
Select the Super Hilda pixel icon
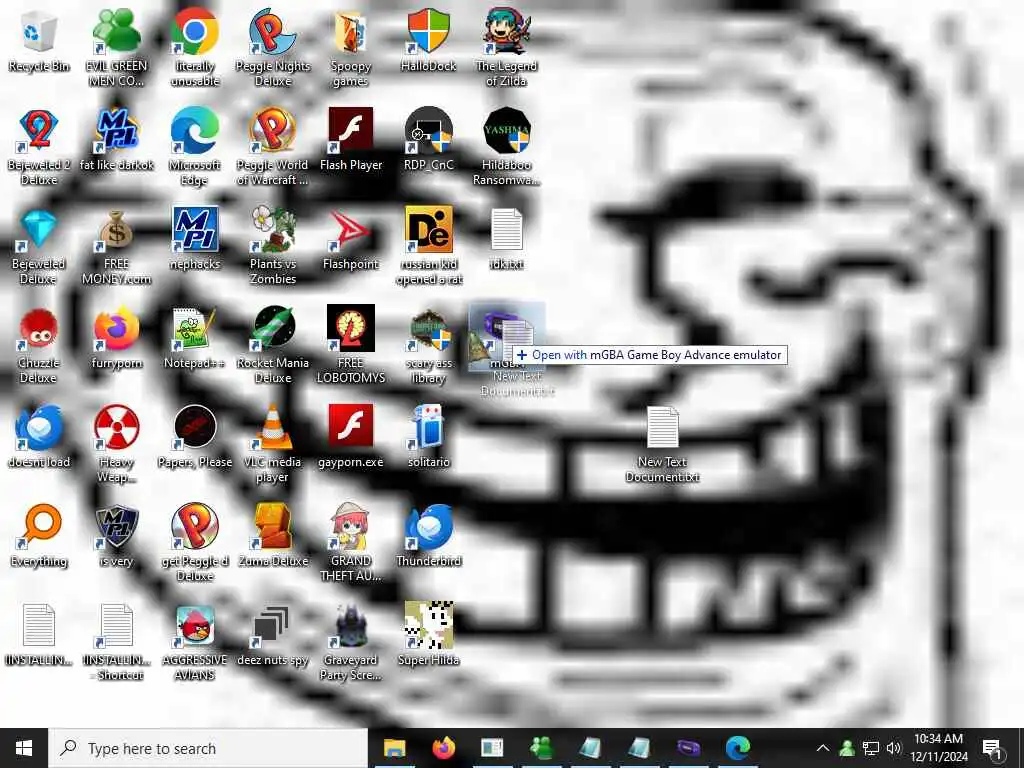coord(428,626)
